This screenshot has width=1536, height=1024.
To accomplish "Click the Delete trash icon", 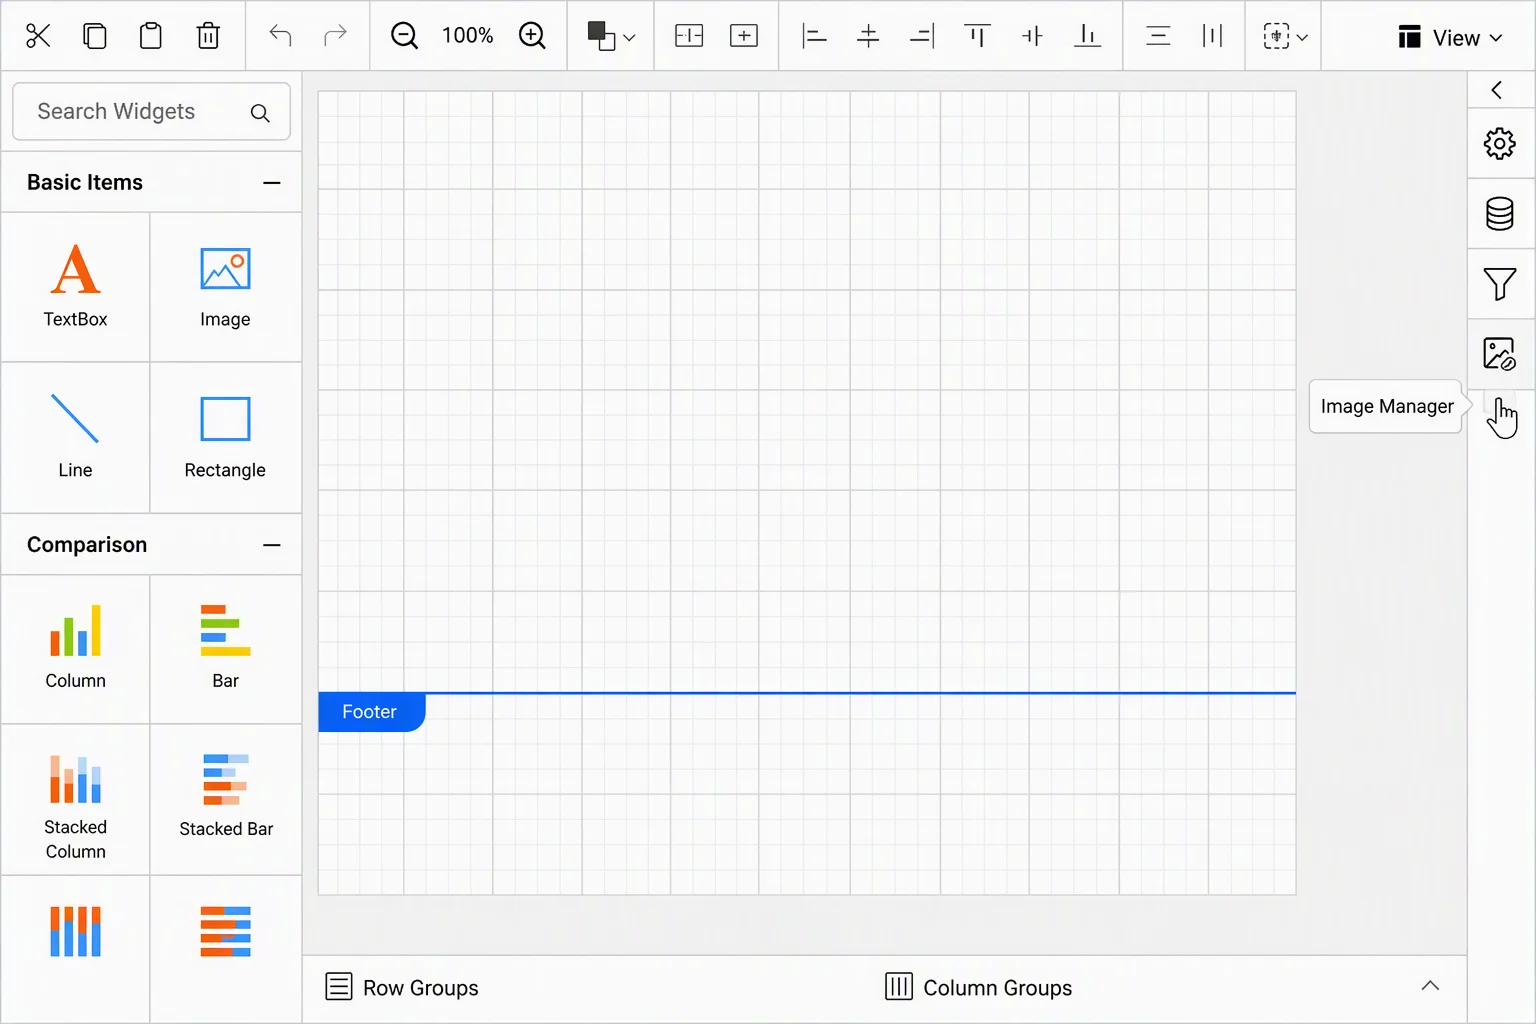I will pyautogui.click(x=208, y=36).
